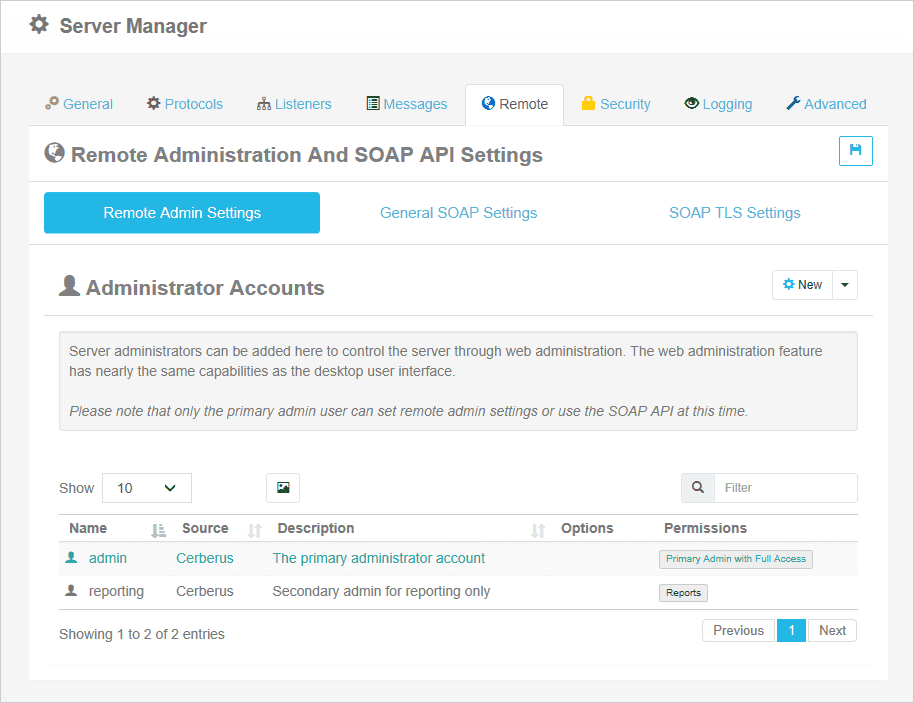This screenshot has width=914, height=703.
Task: Switch to the Logging tab
Action: point(718,104)
